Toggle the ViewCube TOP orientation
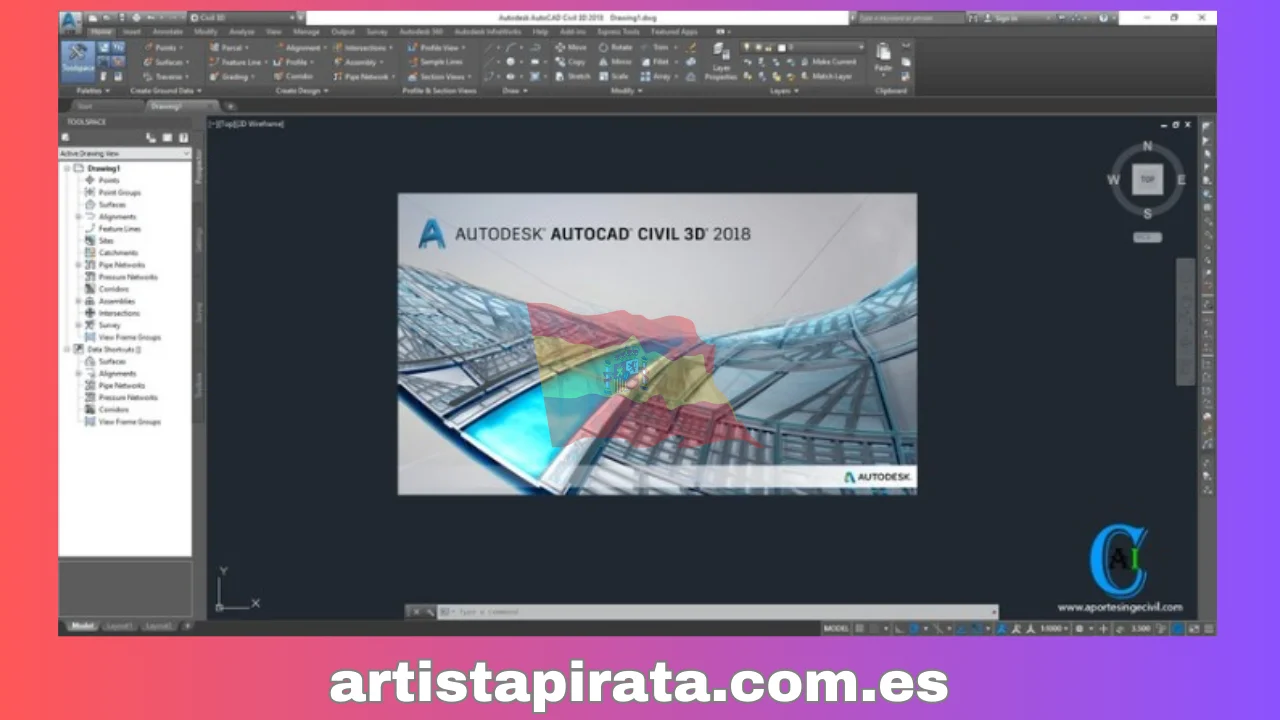 coord(1147,179)
